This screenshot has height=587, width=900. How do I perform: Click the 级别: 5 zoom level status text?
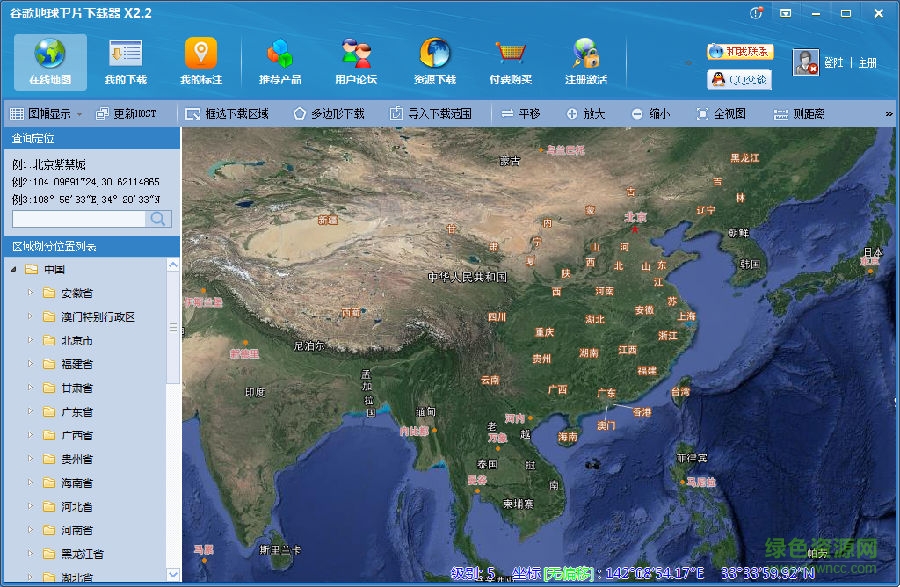tap(473, 573)
